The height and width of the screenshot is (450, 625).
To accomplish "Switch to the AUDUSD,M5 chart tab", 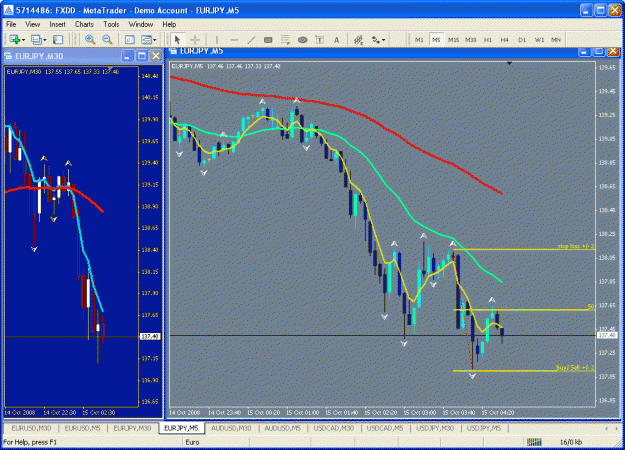I will [283, 428].
